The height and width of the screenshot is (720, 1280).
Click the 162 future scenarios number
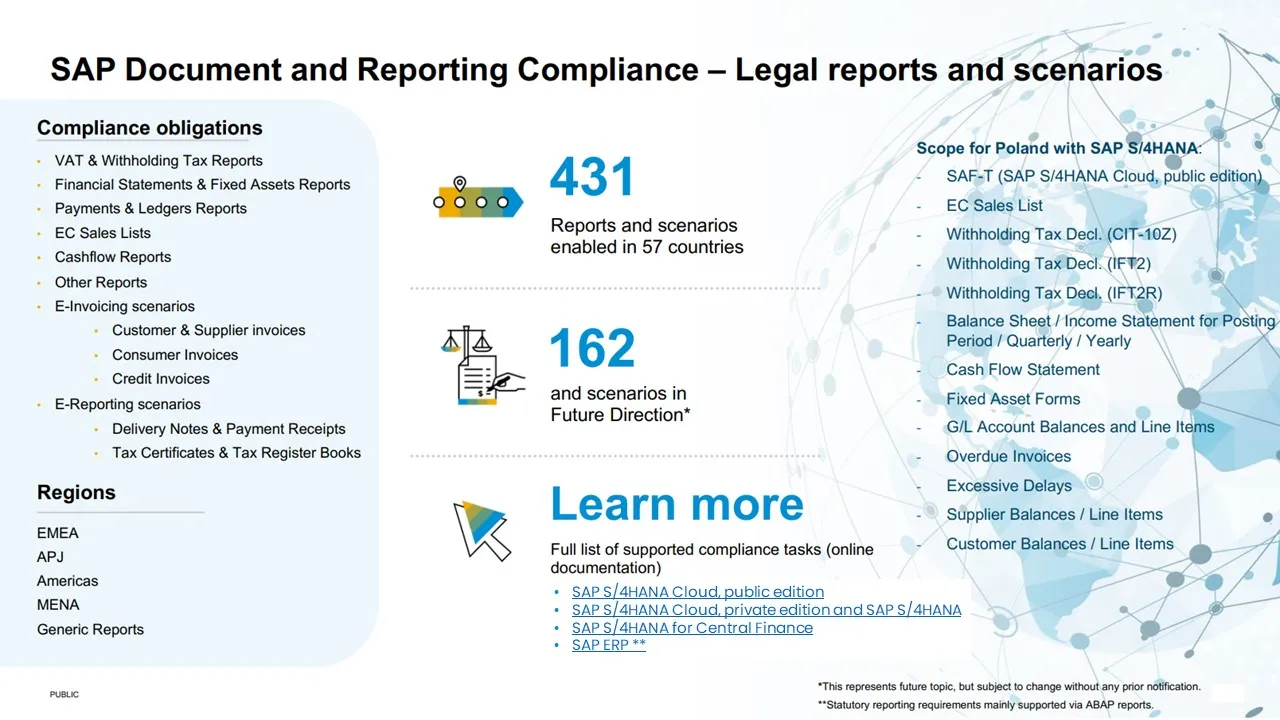tap(592, 348)
